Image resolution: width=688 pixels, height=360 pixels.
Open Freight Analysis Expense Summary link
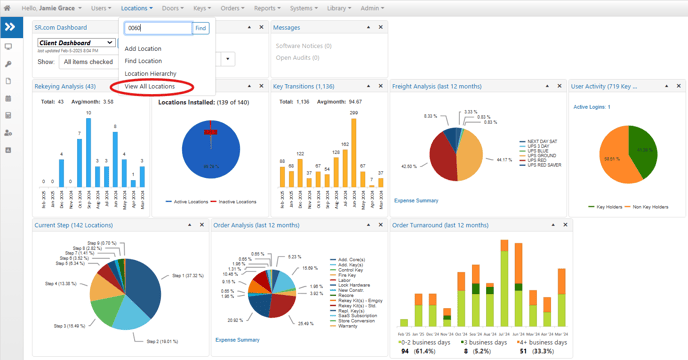pyautogui.click(x=416, y=201)
